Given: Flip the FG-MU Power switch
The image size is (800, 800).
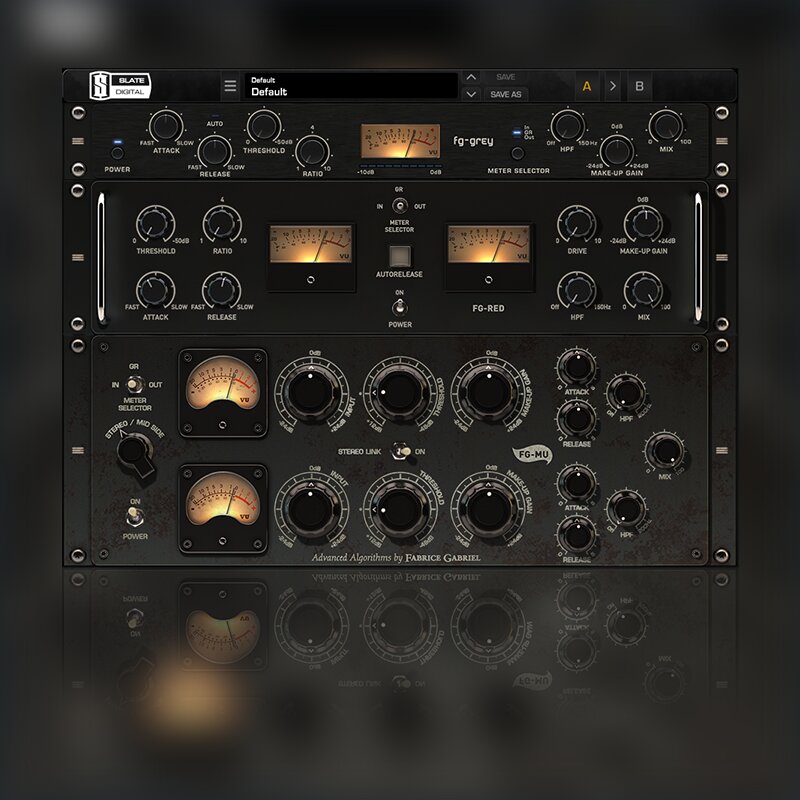Looking at the screenshot, I should pyautogui.click(x=134, y=517).
